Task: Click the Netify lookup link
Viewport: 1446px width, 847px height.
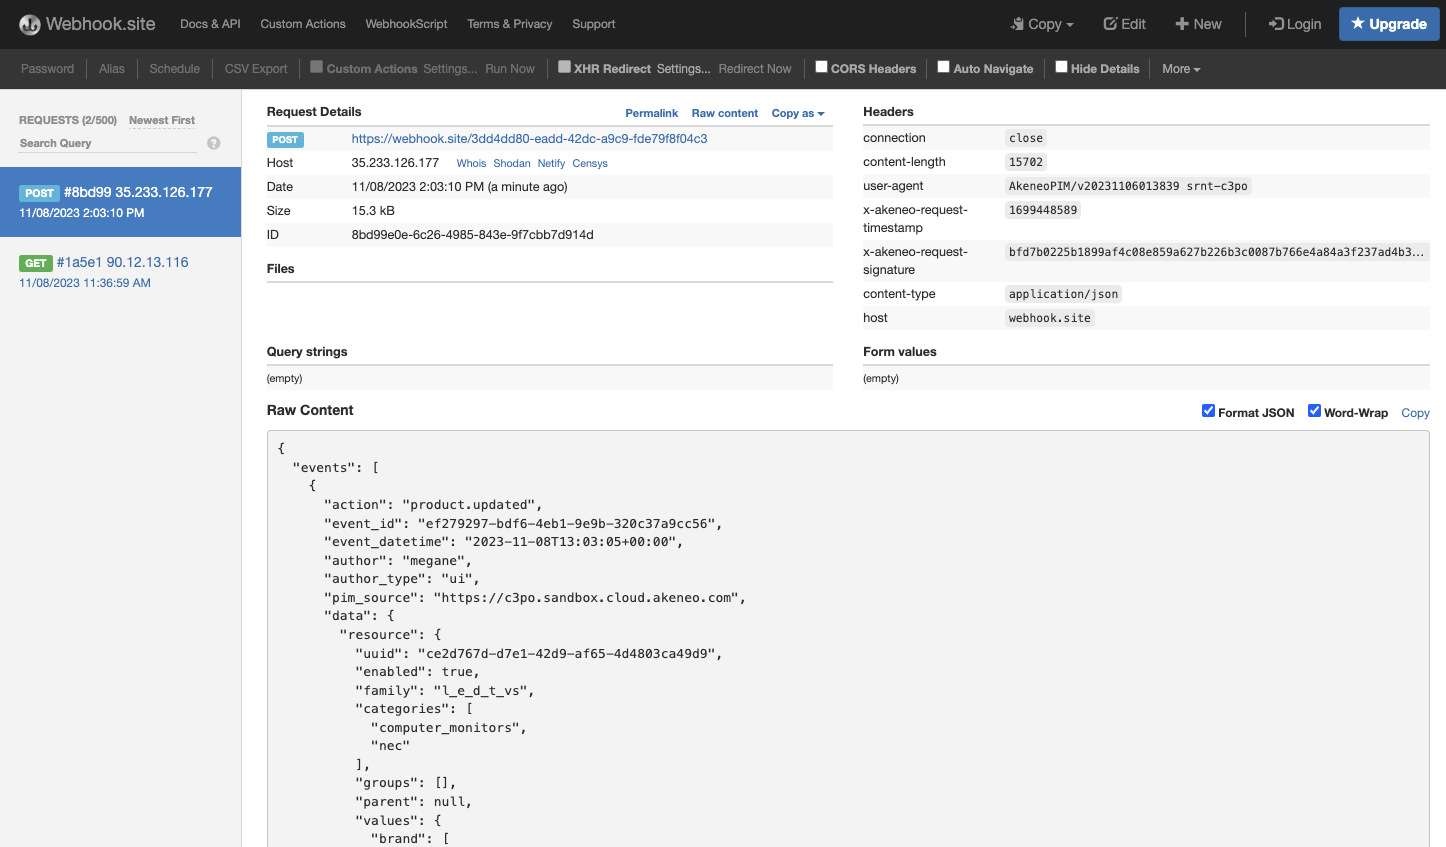Action: click(x=551, y=163)
